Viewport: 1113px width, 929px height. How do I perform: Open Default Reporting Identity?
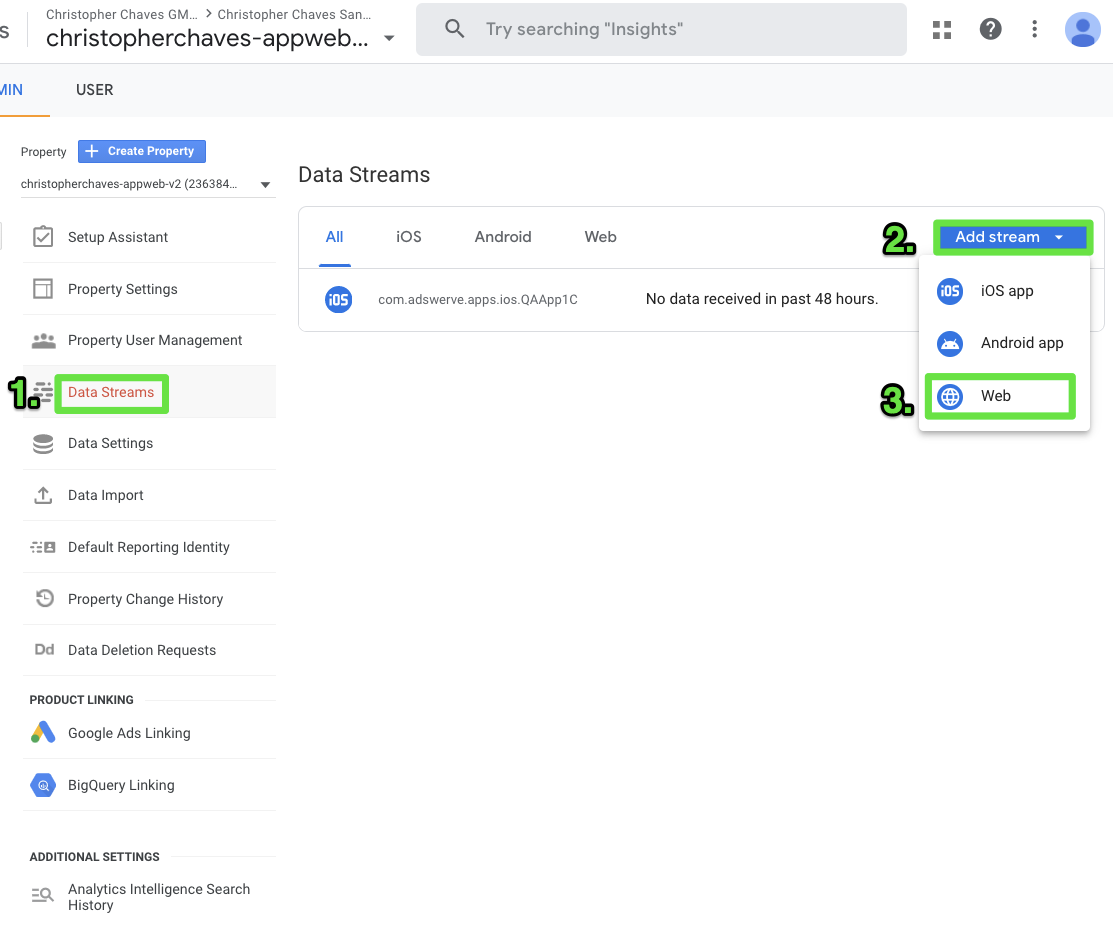pos(150,547)
